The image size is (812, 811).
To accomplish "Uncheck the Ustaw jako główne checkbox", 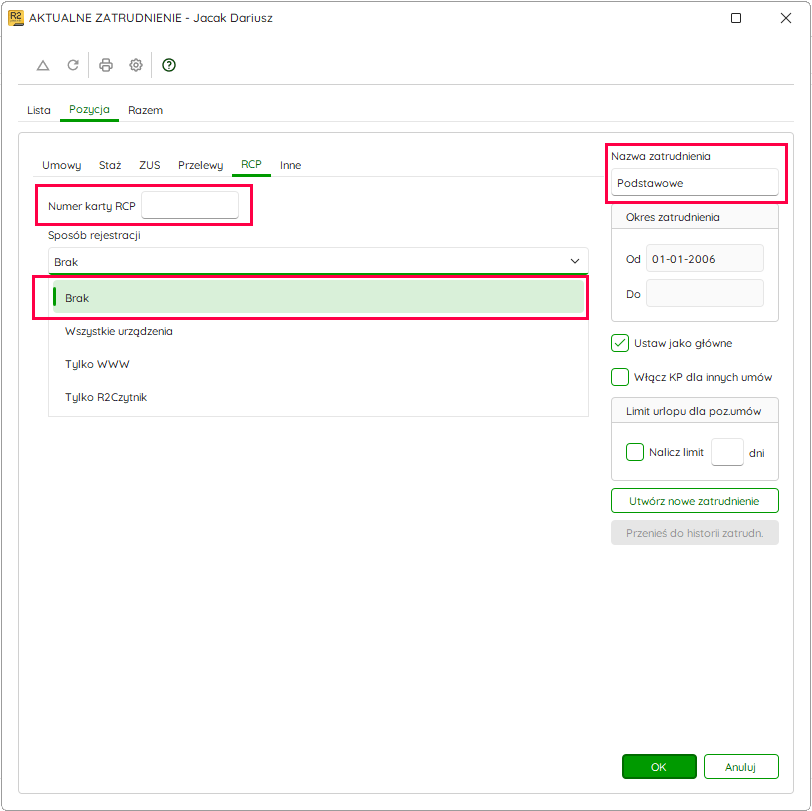I will tap(620, 343).
